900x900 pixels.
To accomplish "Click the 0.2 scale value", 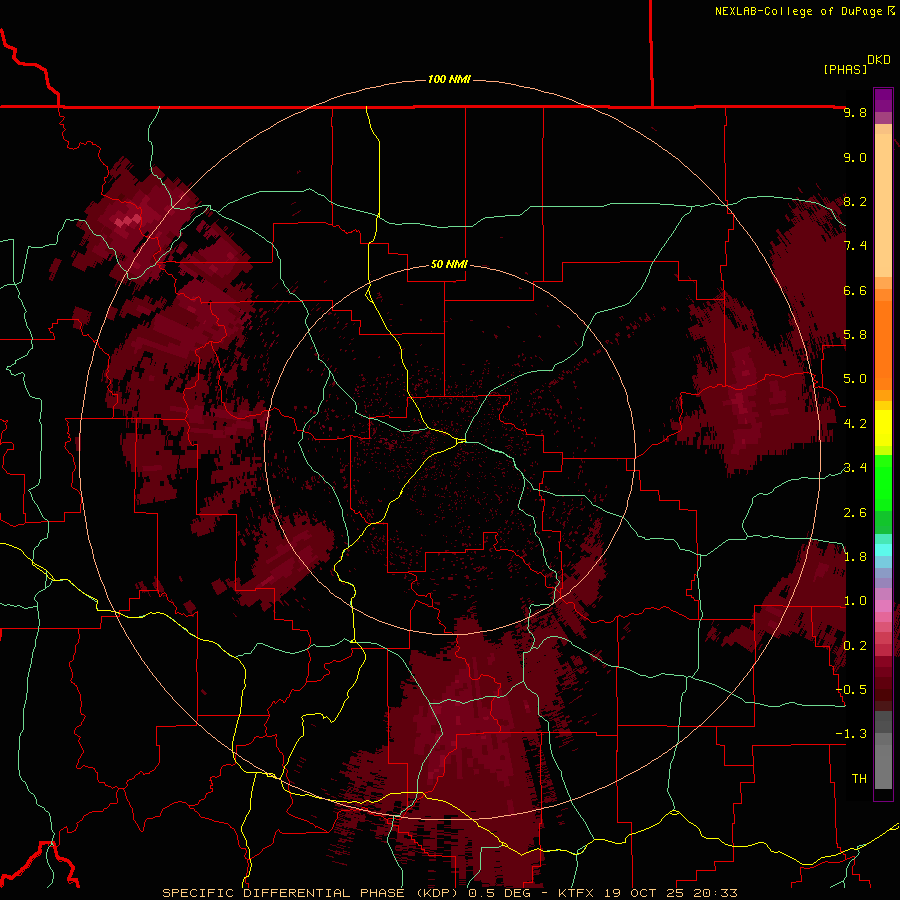I will tap(855, 646).
